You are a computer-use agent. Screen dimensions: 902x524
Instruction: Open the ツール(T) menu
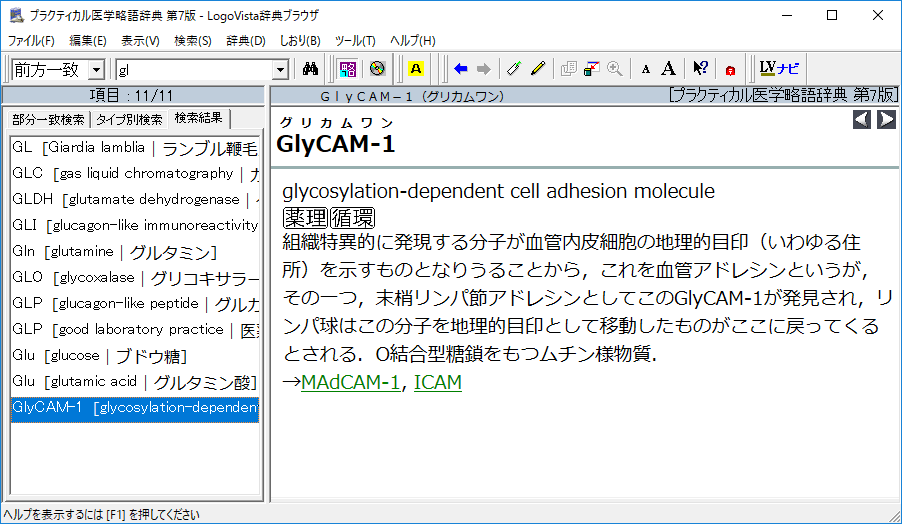click(355, 41)
